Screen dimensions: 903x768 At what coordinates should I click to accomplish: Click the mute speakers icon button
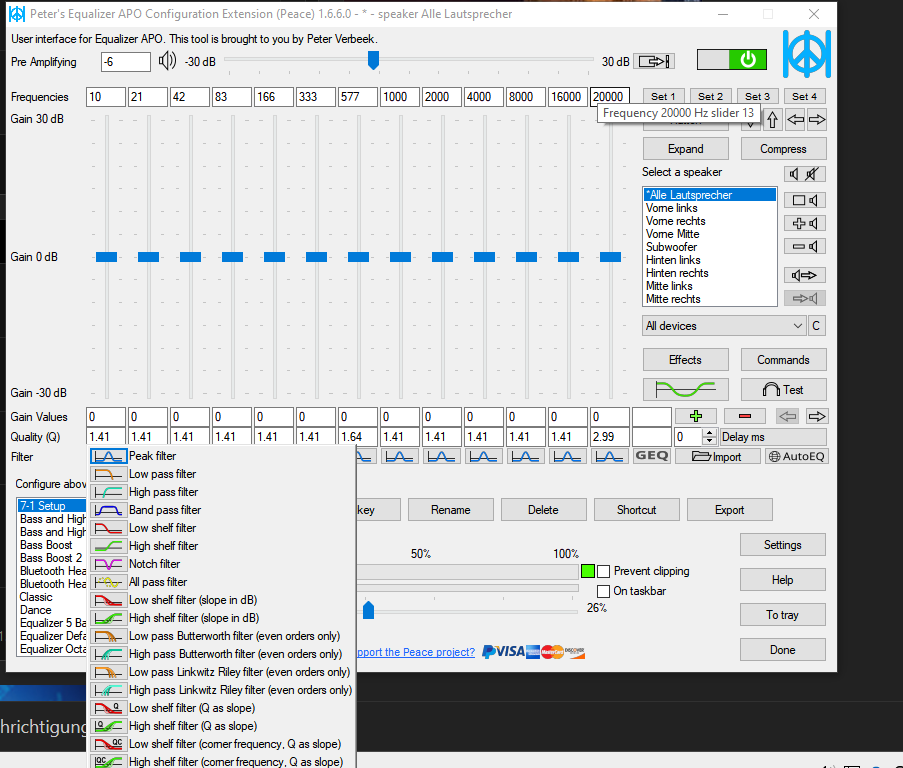[x=805, y=174]
